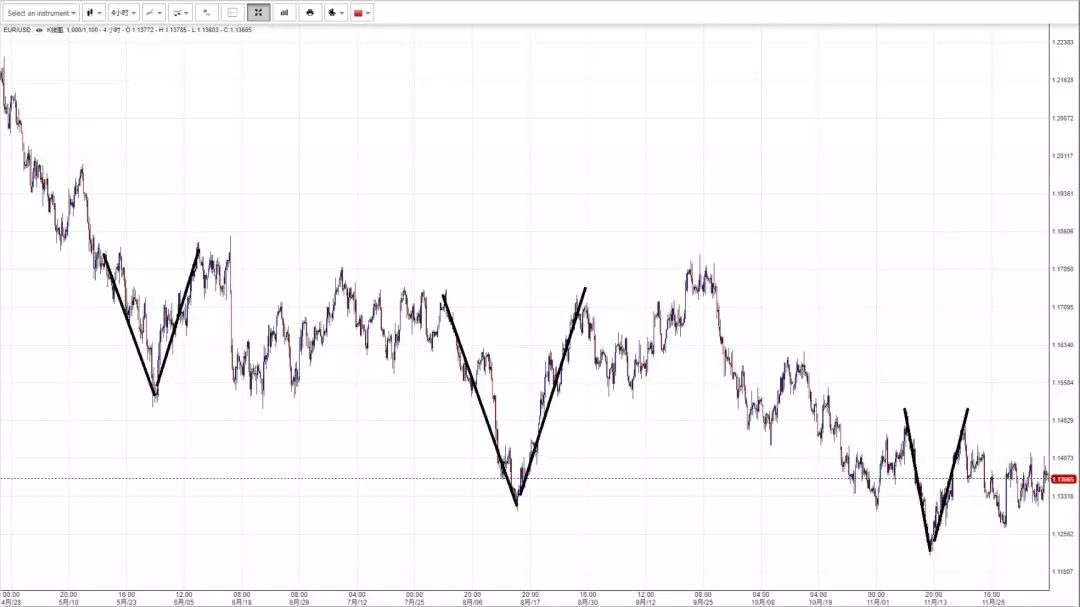Image resolution: width=1080 pixels, height=607 pixels.
Task: Click the K线图 series legend text
Action: click(x=55, y=30)
